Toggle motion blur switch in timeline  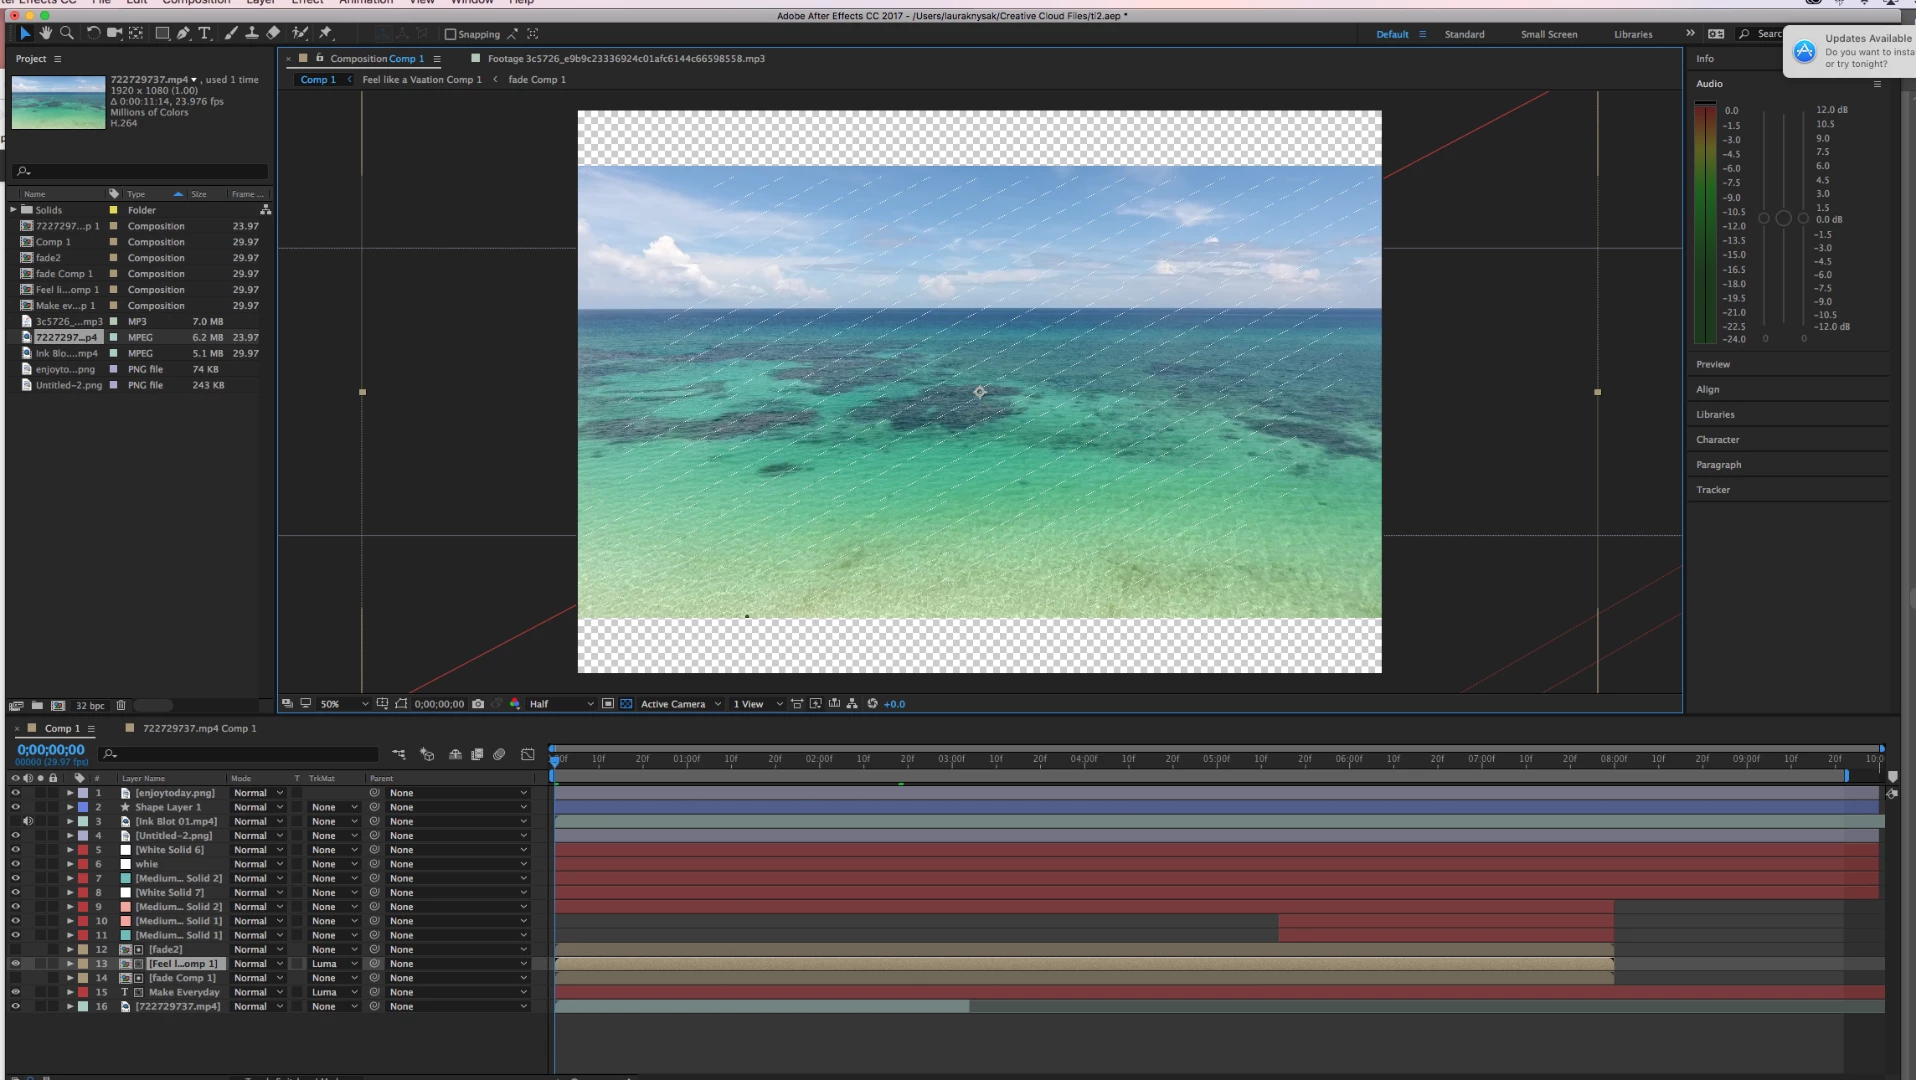pyautogui.click(x=499, y=754)
